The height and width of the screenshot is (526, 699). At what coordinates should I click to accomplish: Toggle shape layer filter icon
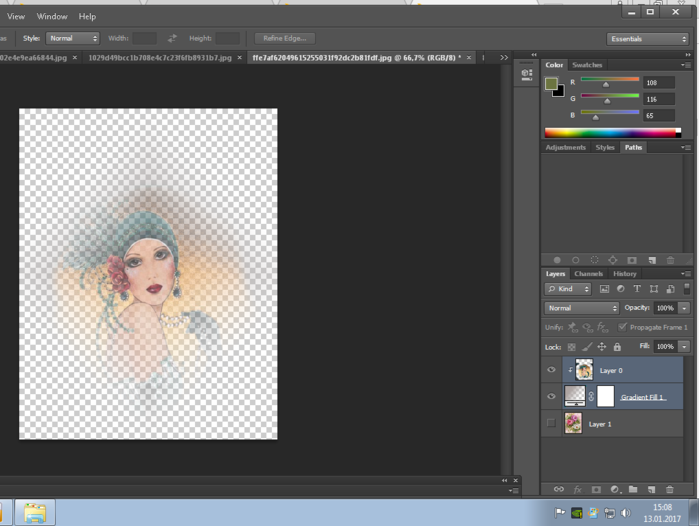tap(654, 289)
